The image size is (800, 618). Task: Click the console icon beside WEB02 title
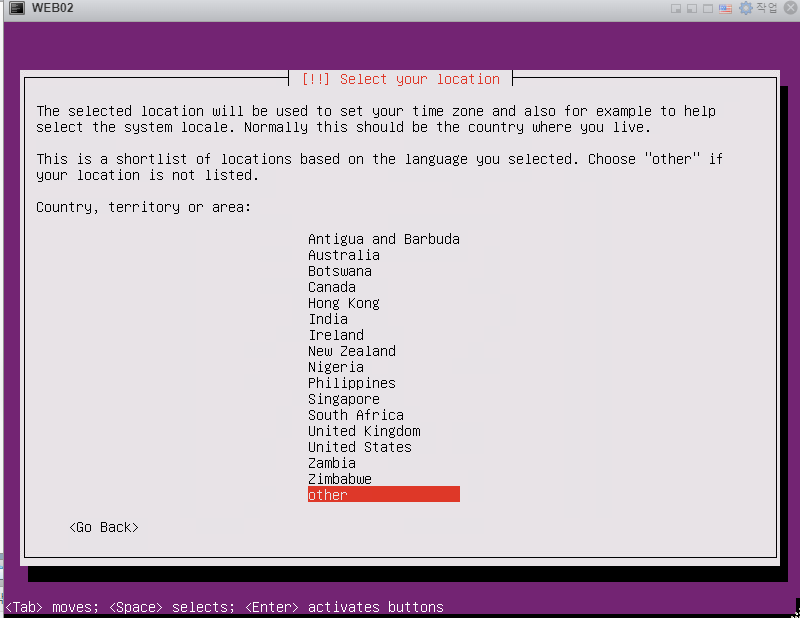coord(17,8)
